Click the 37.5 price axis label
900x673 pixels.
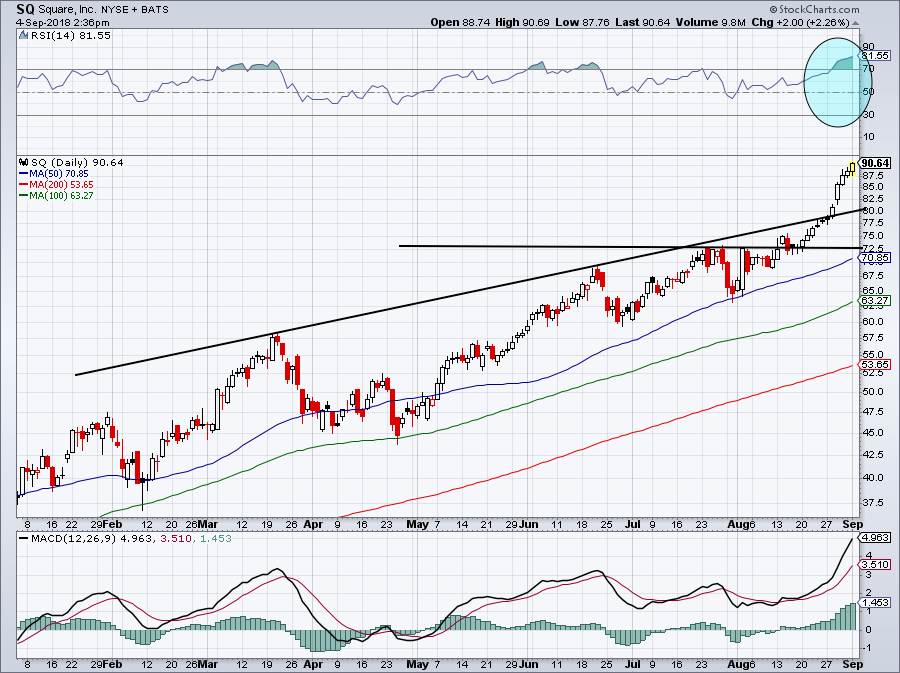coord(872,503)
